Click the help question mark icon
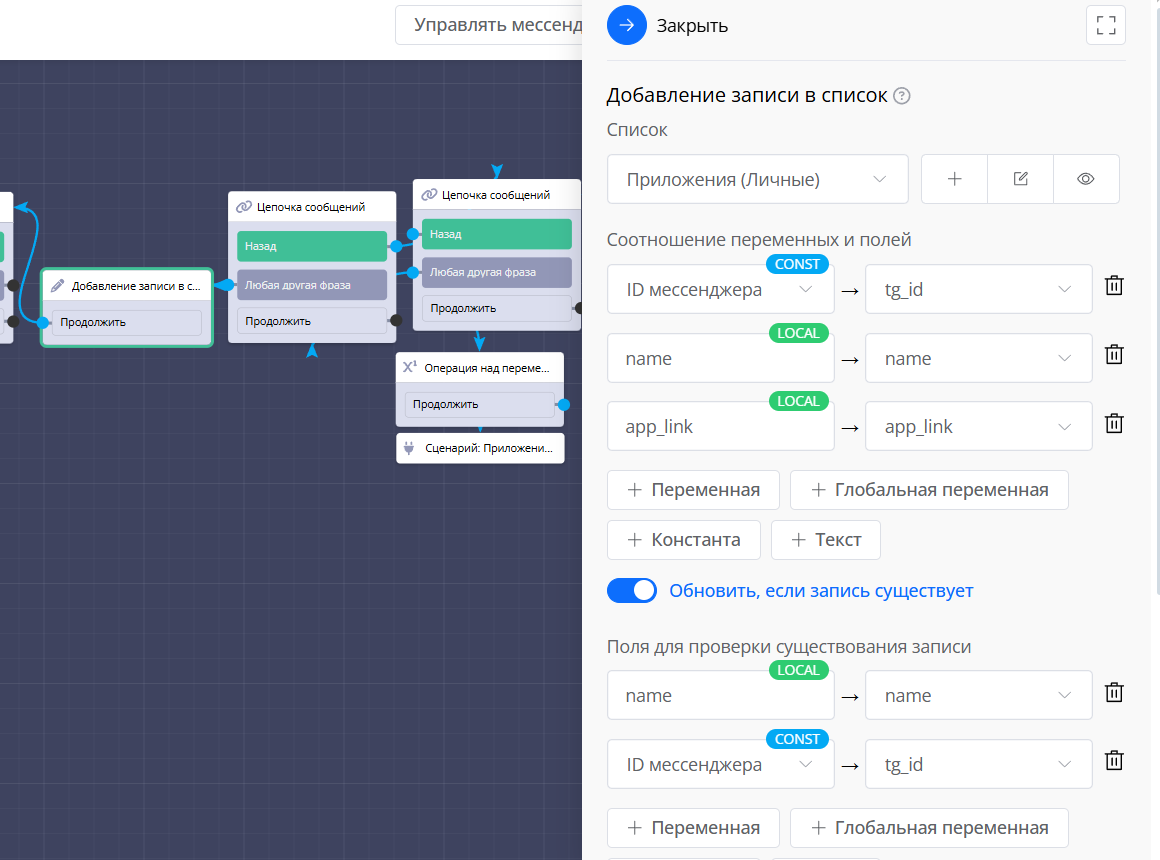 coord(902,96)
